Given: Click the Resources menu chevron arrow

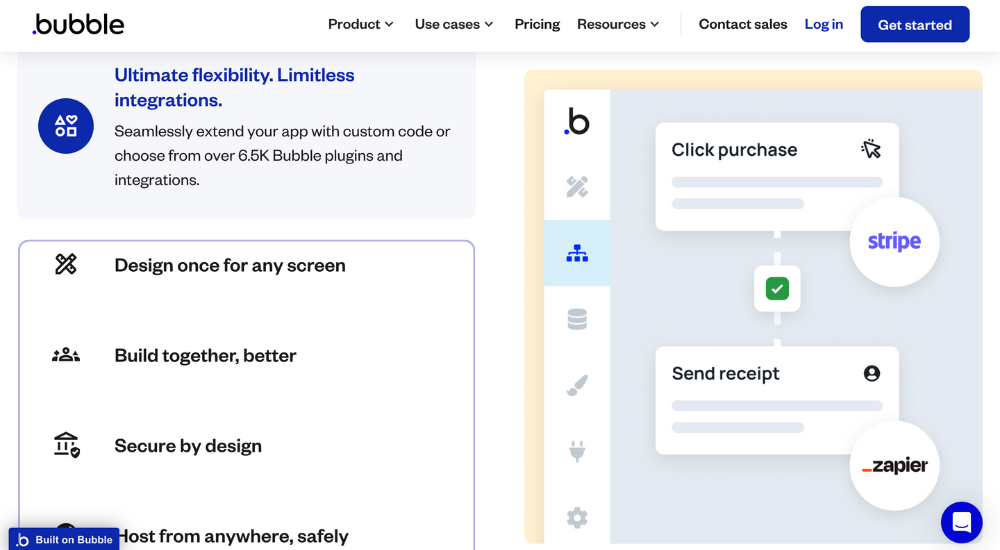Looking at the screenshot, I should [654, 24].
